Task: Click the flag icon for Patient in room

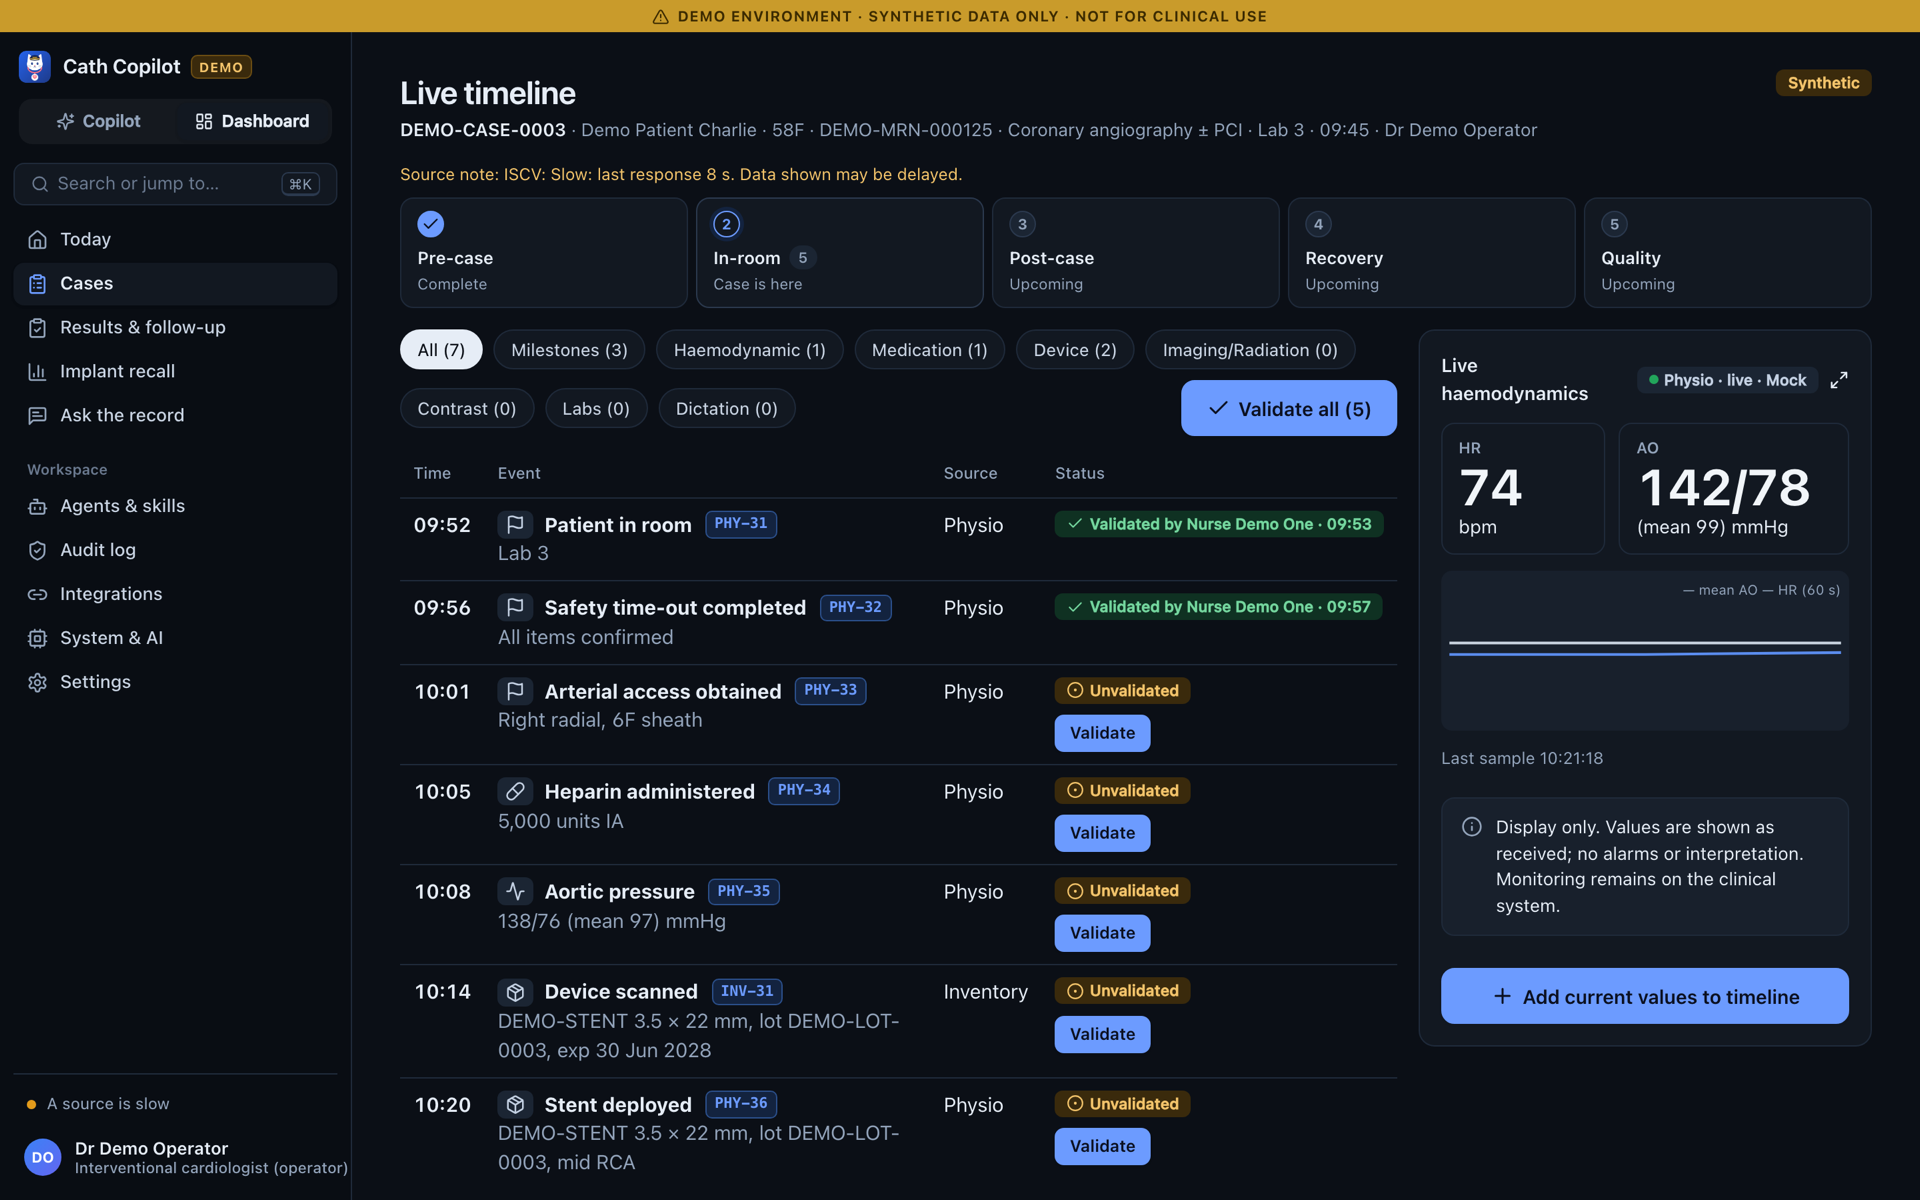Action: click(515, 524)
